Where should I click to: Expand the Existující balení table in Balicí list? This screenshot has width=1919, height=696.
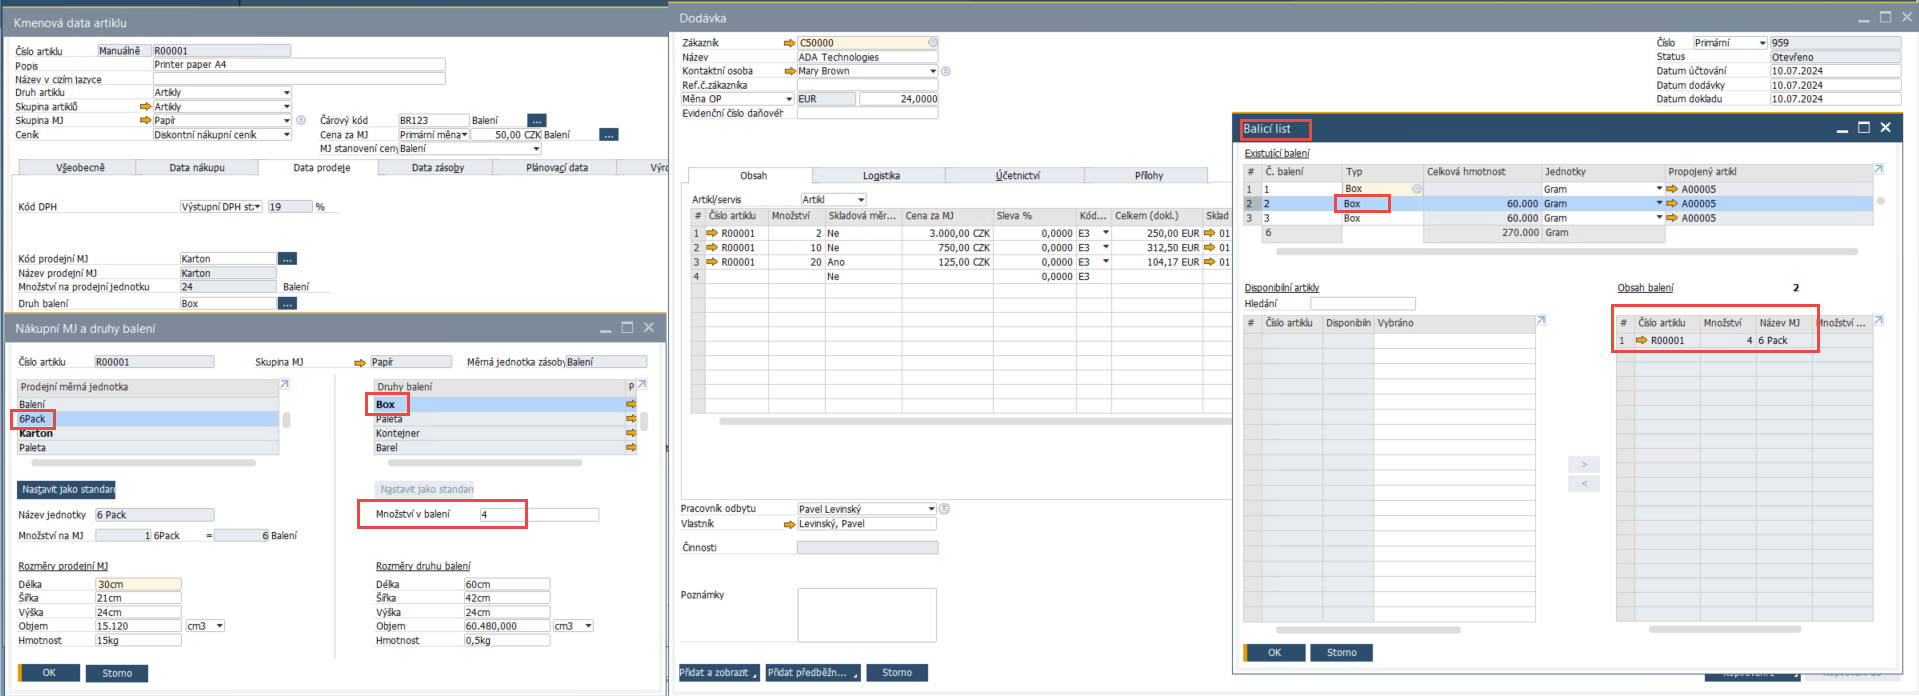click(1878, 169)
